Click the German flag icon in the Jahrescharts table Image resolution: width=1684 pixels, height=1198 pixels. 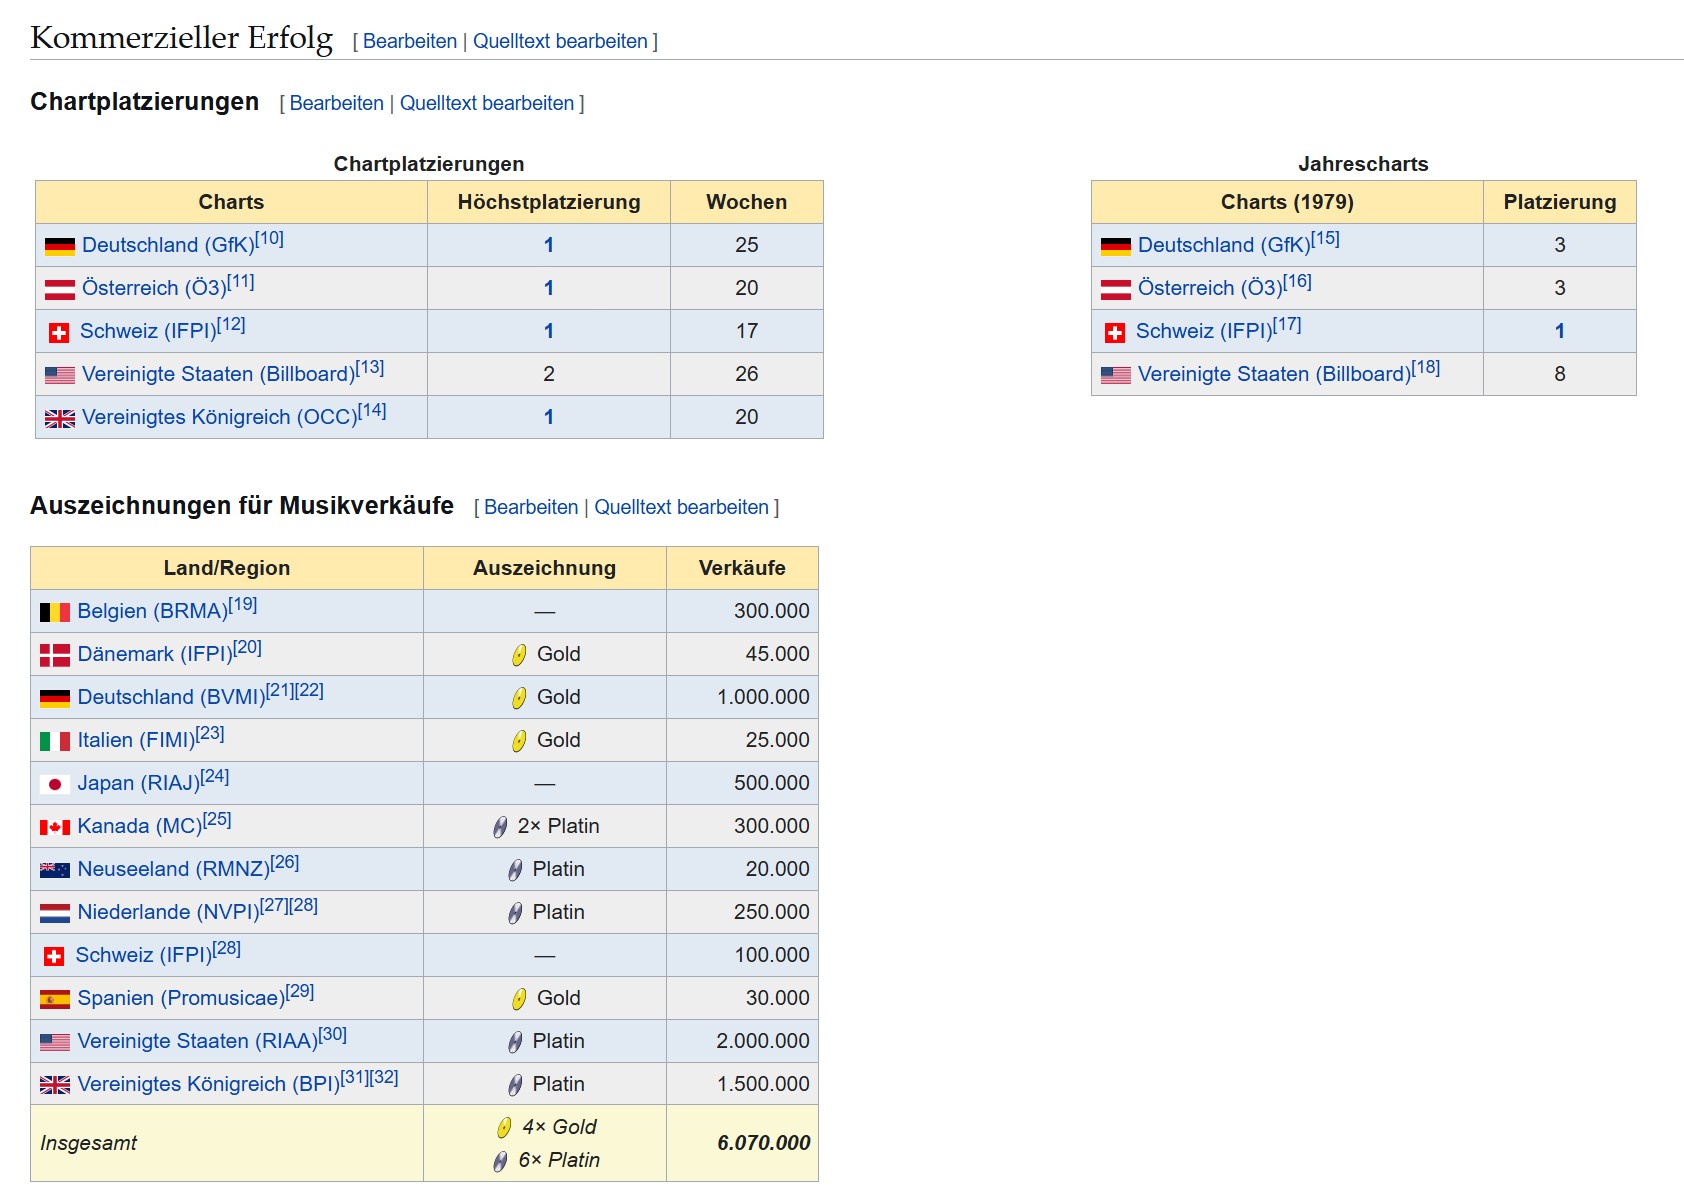[1116, 246]
